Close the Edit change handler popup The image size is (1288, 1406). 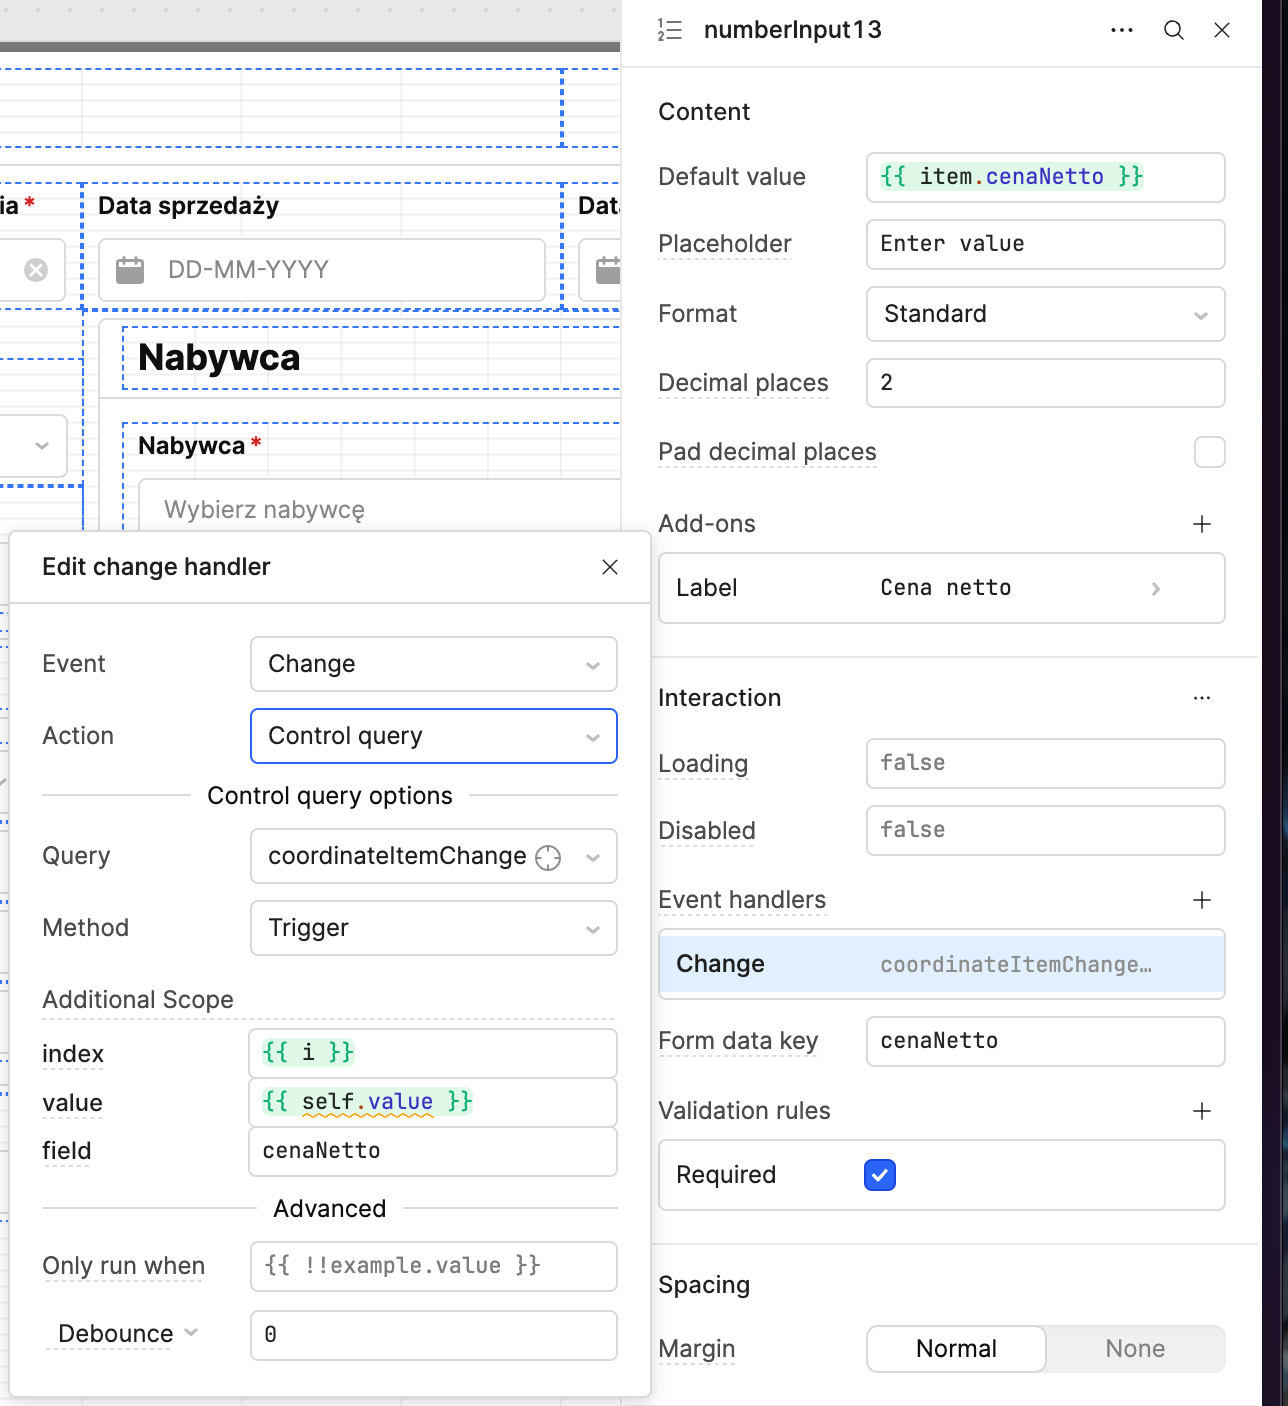(610, 567)
